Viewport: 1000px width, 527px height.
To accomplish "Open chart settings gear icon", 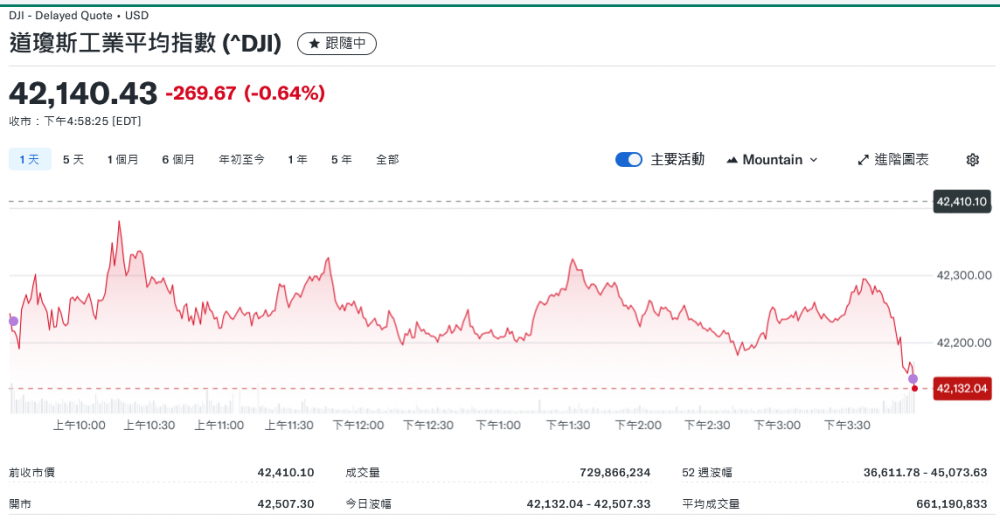I will tap(973, 160).
